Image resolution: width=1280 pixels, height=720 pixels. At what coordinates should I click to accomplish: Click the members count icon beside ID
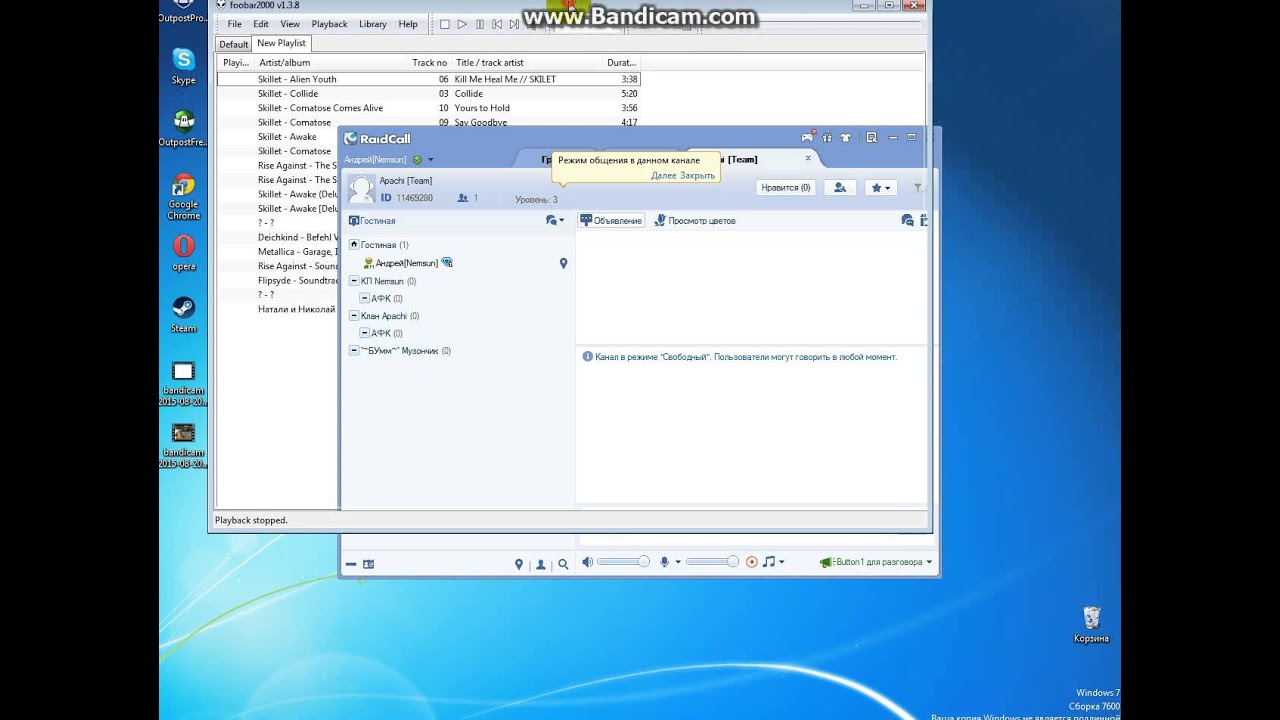click(462, 198)
